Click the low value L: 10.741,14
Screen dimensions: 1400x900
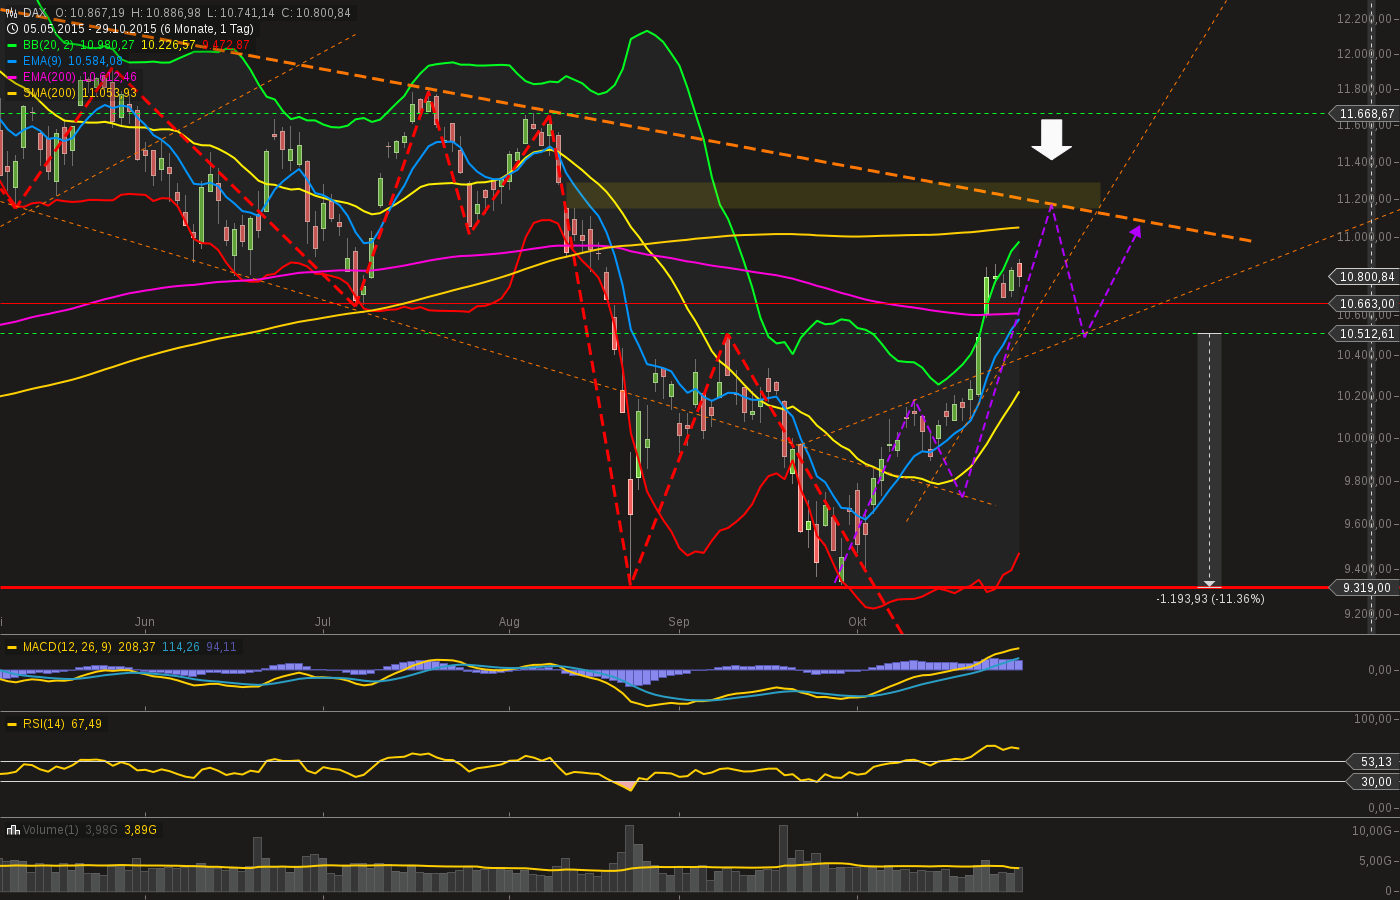click(241, 13)
